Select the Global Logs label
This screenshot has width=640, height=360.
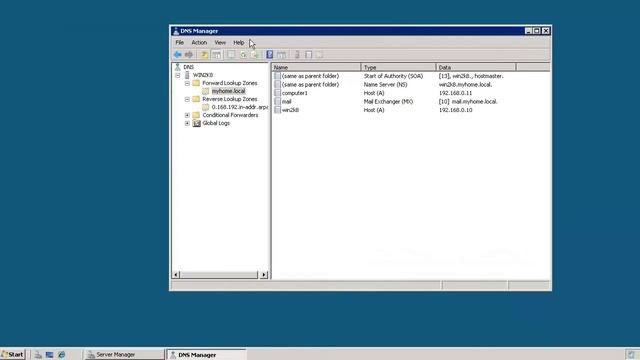(x=216, y=123)
